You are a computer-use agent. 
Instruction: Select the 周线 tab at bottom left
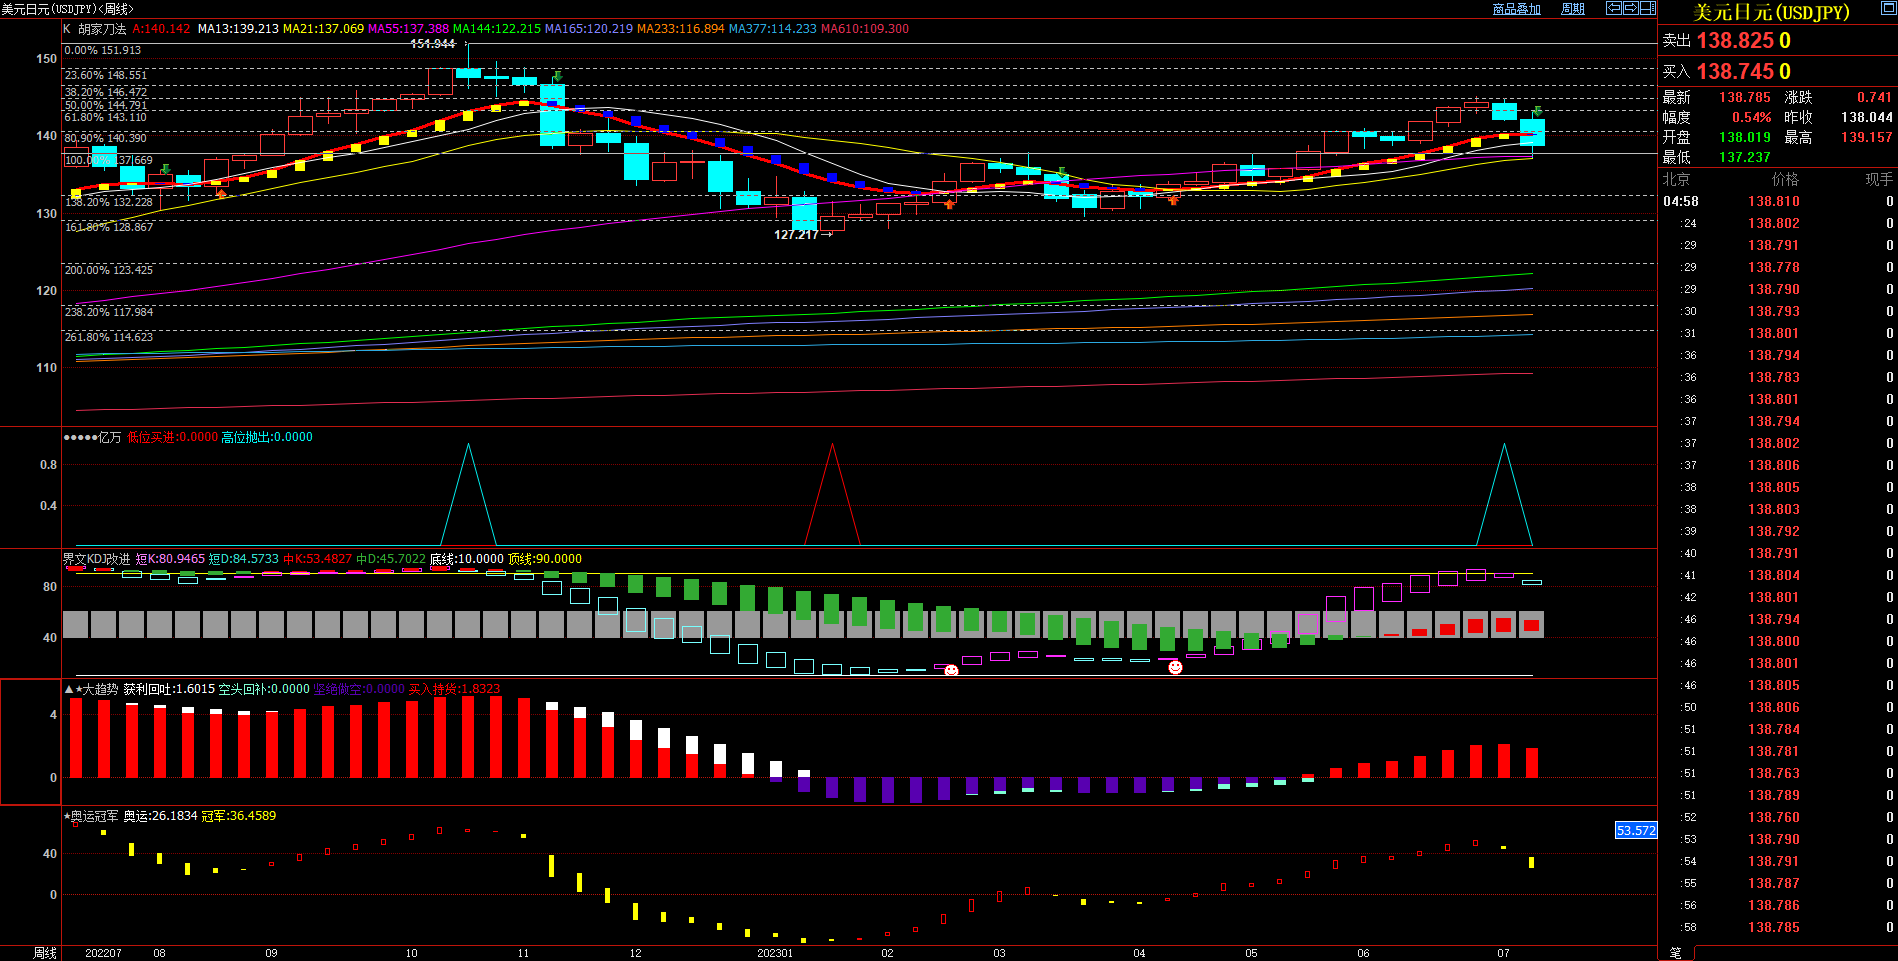point(45,953)
